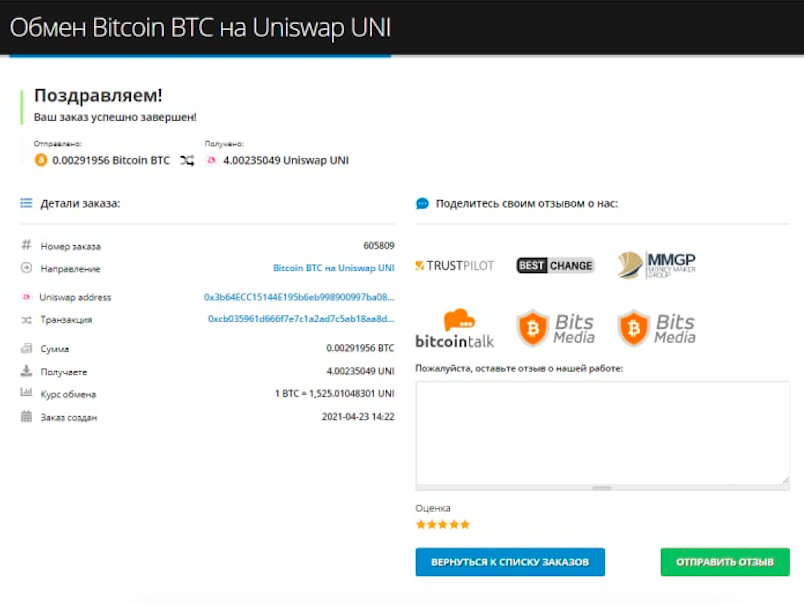The image size is (804, 604).
Task: Click the orange Bitcoin coin icon
Action: [41, 160]
